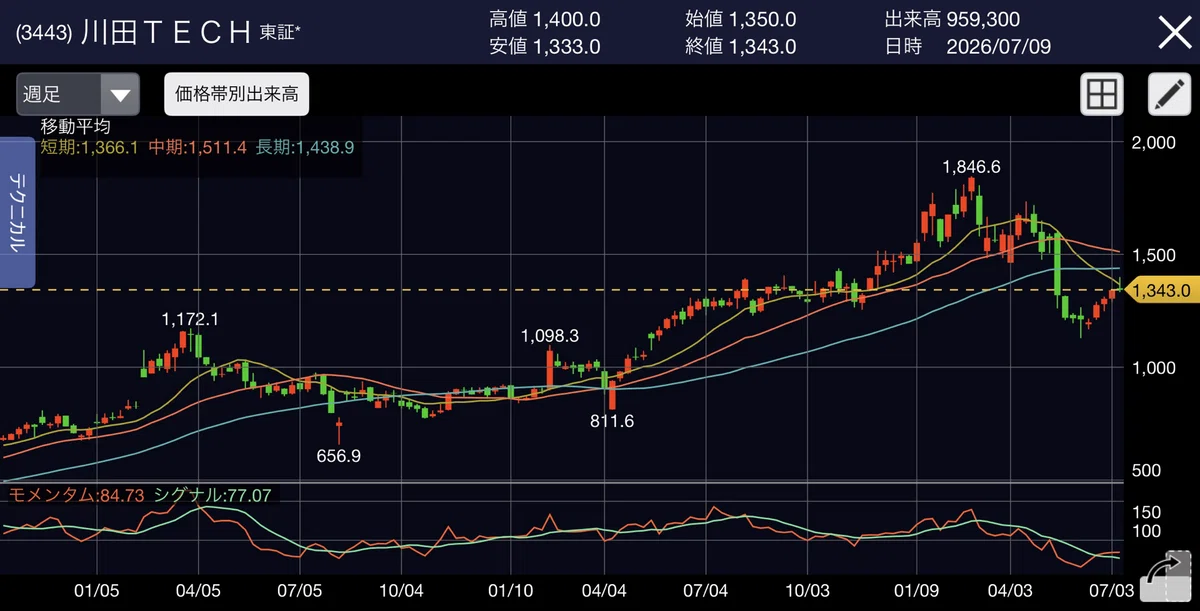Select the 移動平均 indicator label

point(75,127)
